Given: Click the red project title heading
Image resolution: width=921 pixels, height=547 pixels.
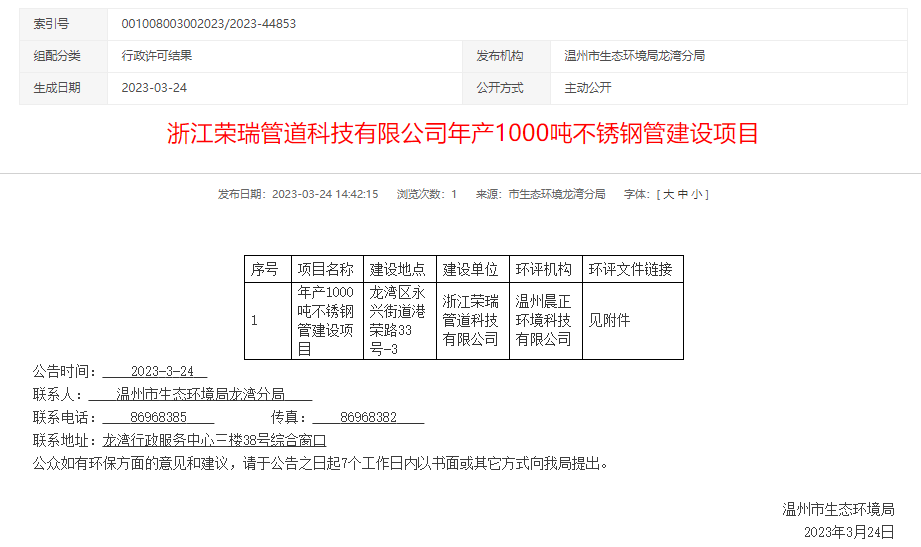Looking at the screenshot, I should [x=462, y=133].
